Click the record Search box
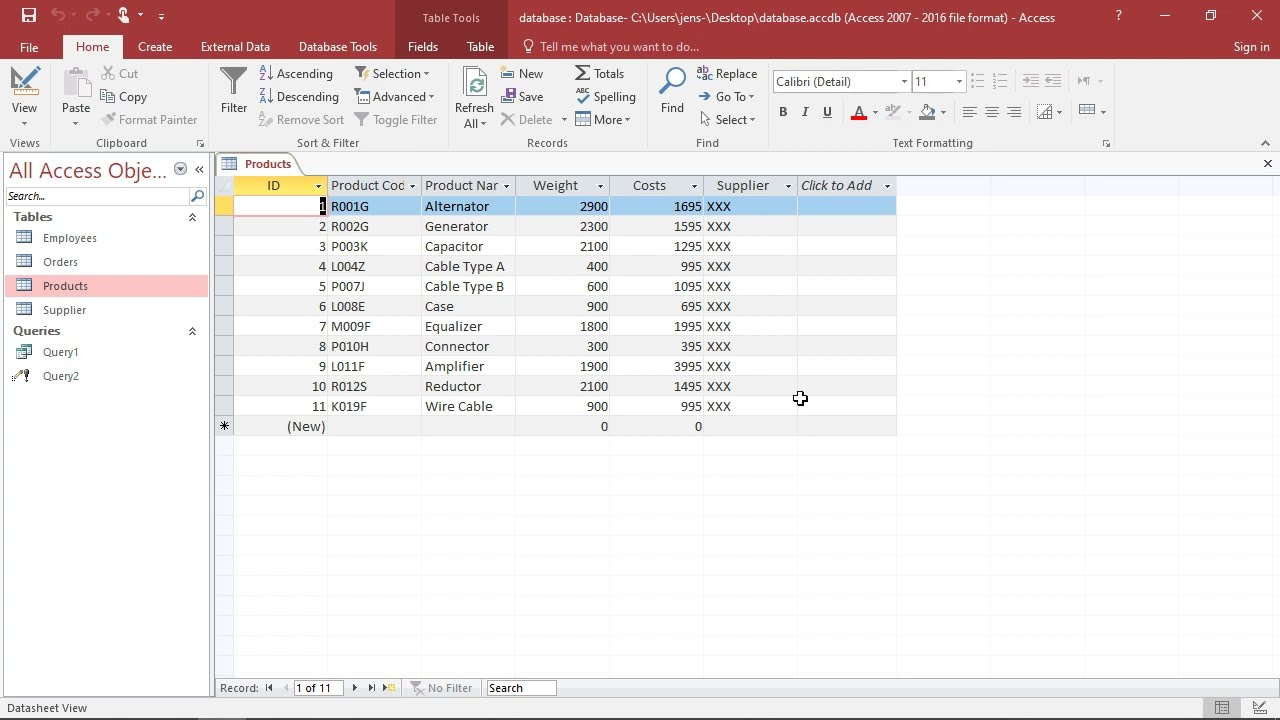Image resolution: width=1280 pixels, height=720 pixels. [520, 688]
